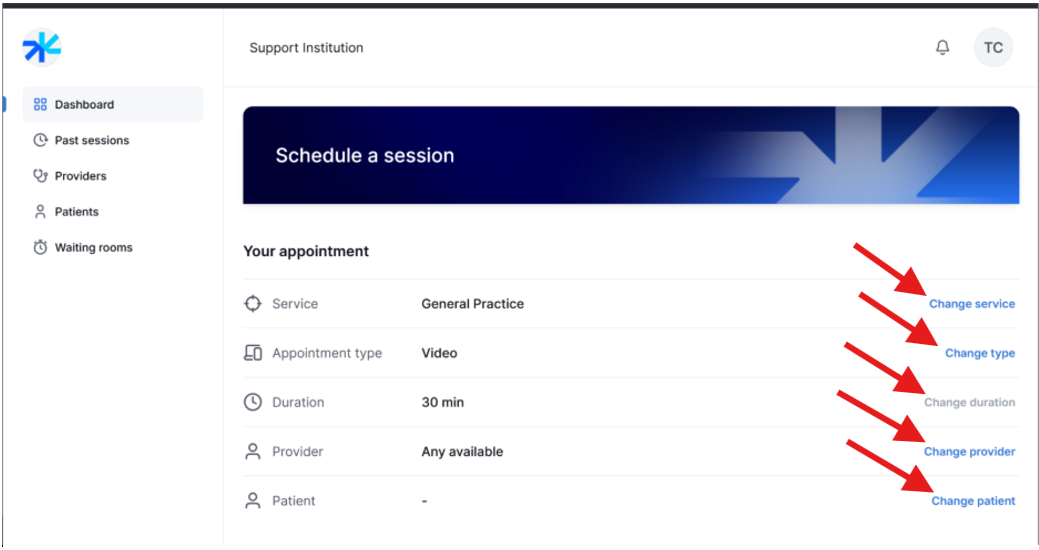Click the Dashboard grid icon
This screenshot has width=1039, height=550.
(41, 104)
